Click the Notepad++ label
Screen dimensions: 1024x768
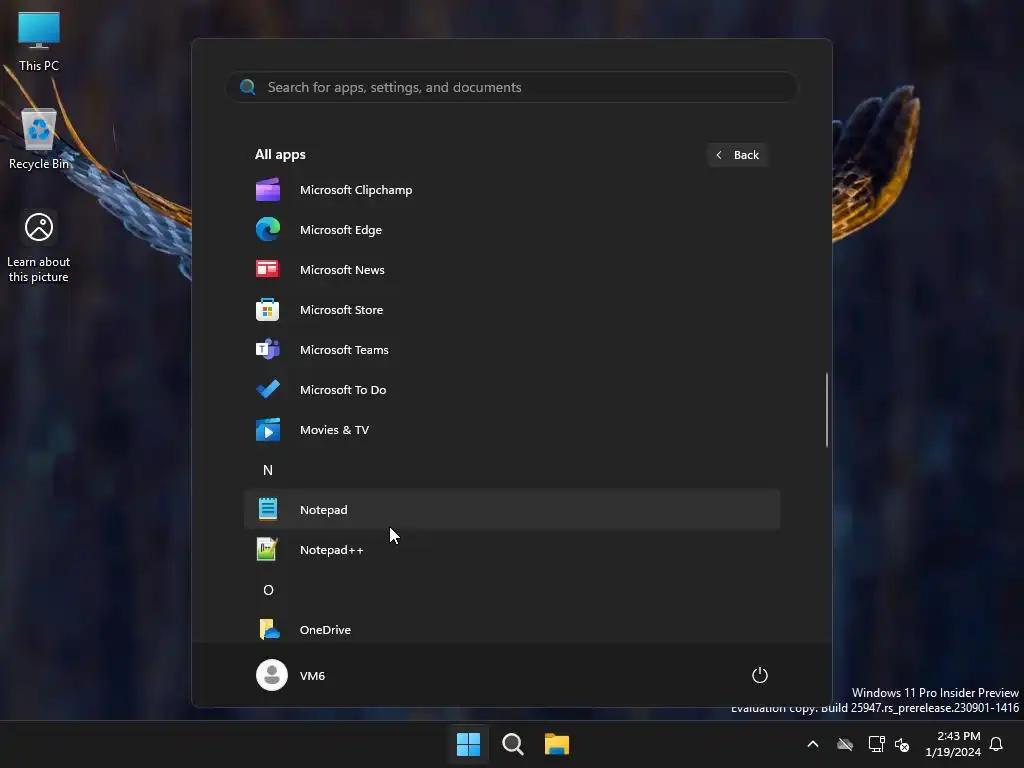pyautogui.click(x=332, y=550)
